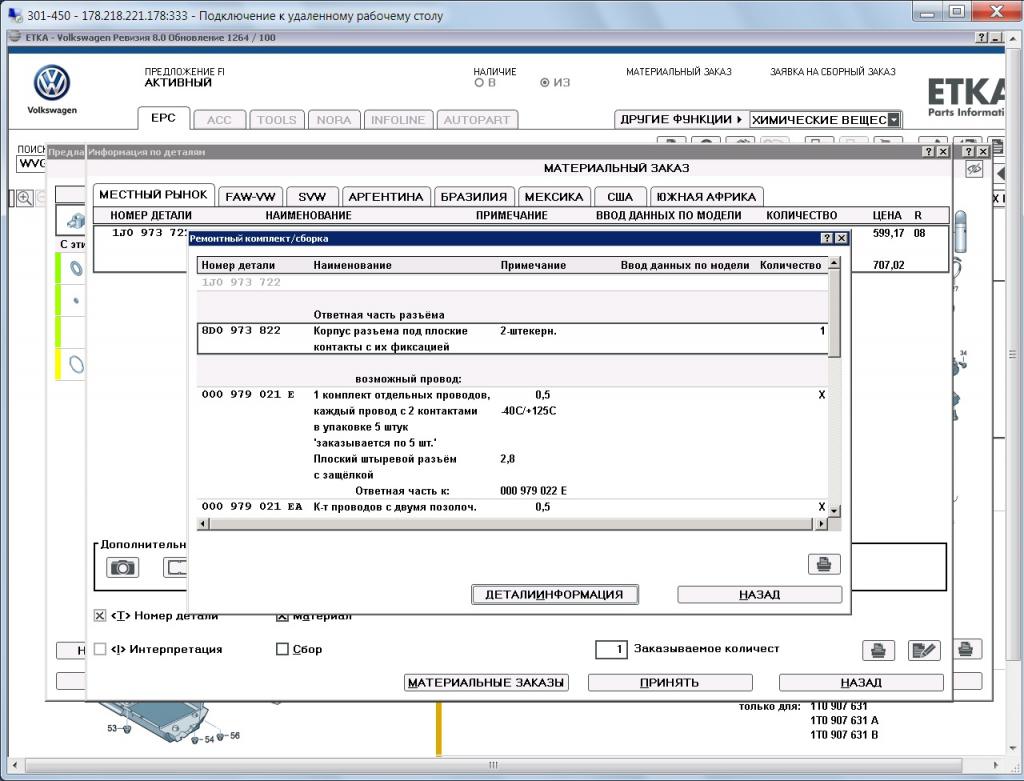The image size is (1024, 781).
Task: Click the remote desktop connection title bar icon
Action: [x=14, y=14]
